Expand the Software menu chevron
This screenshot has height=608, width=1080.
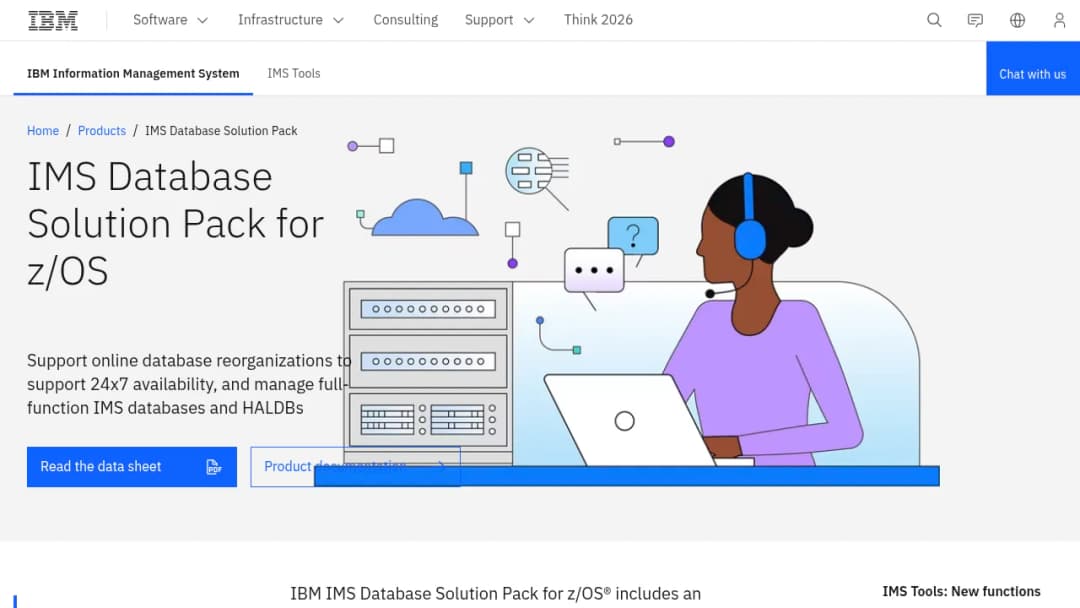coord(202,21)
